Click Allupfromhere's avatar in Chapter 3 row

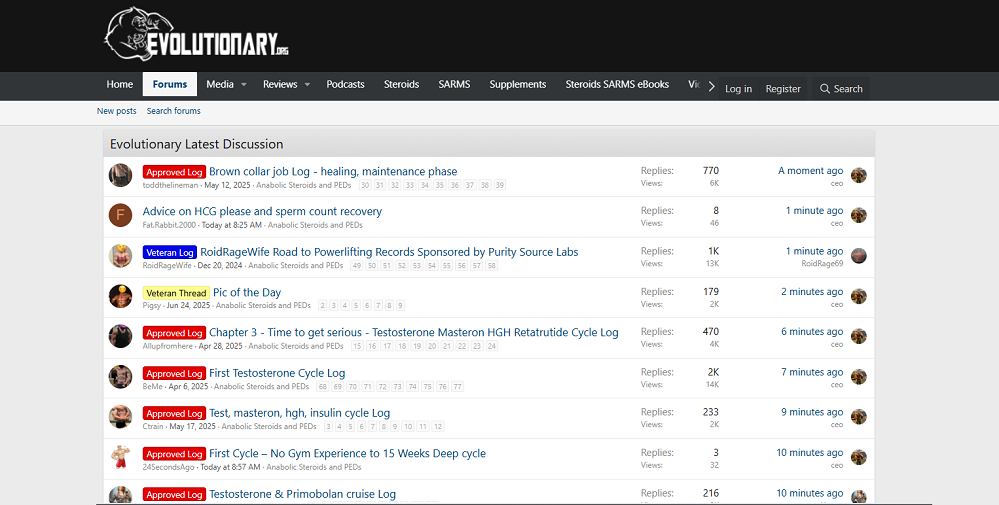[120, 336]
